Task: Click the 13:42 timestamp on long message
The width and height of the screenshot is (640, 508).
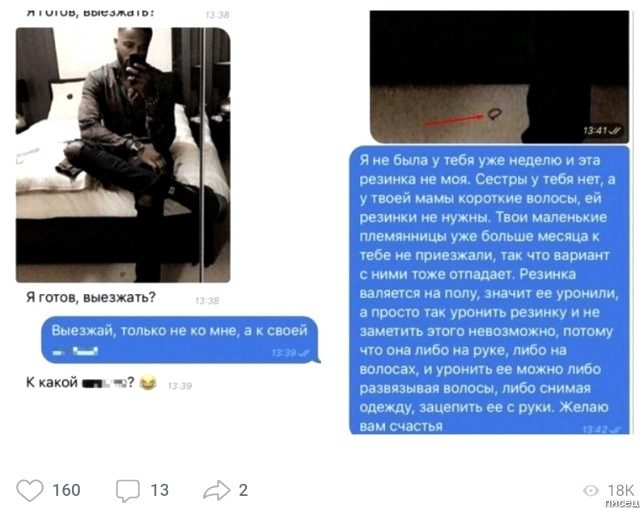Action: tap(601, 429)
